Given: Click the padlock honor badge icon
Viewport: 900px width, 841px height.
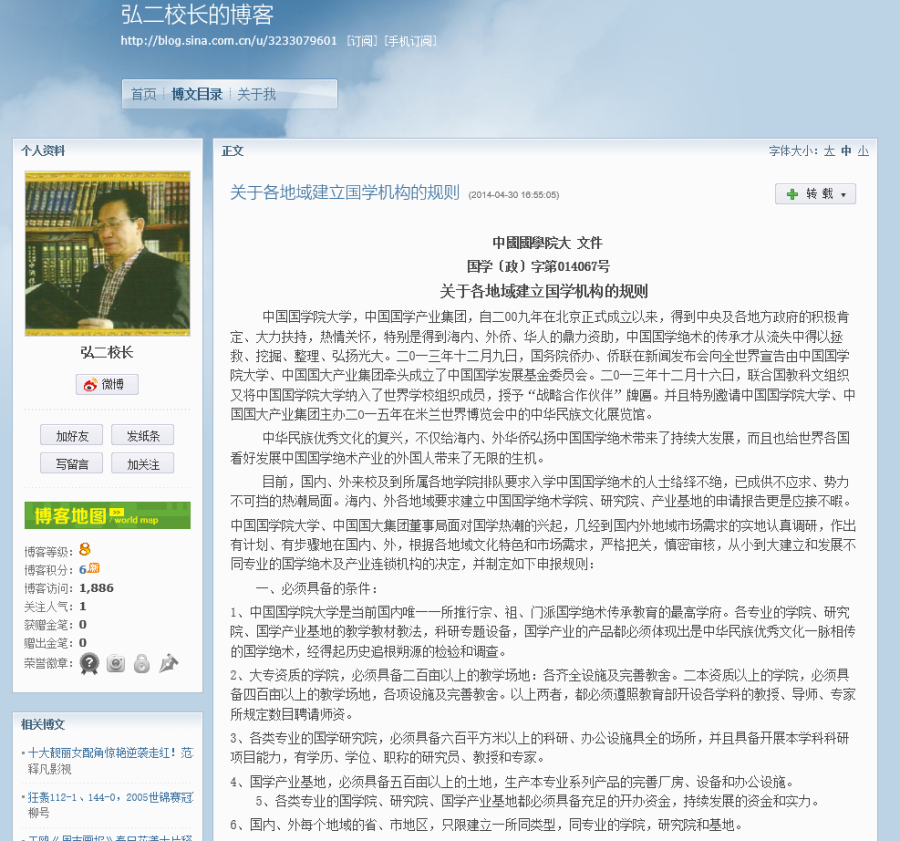Looking at the screenshot, I should pyautogui.click(x=142, y=662).
